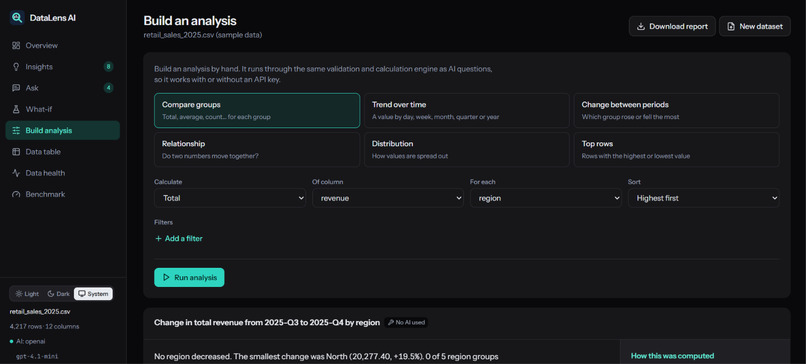Click the New dataset button
The width and height of the screenshot is (806, 364).
(755, 26)
